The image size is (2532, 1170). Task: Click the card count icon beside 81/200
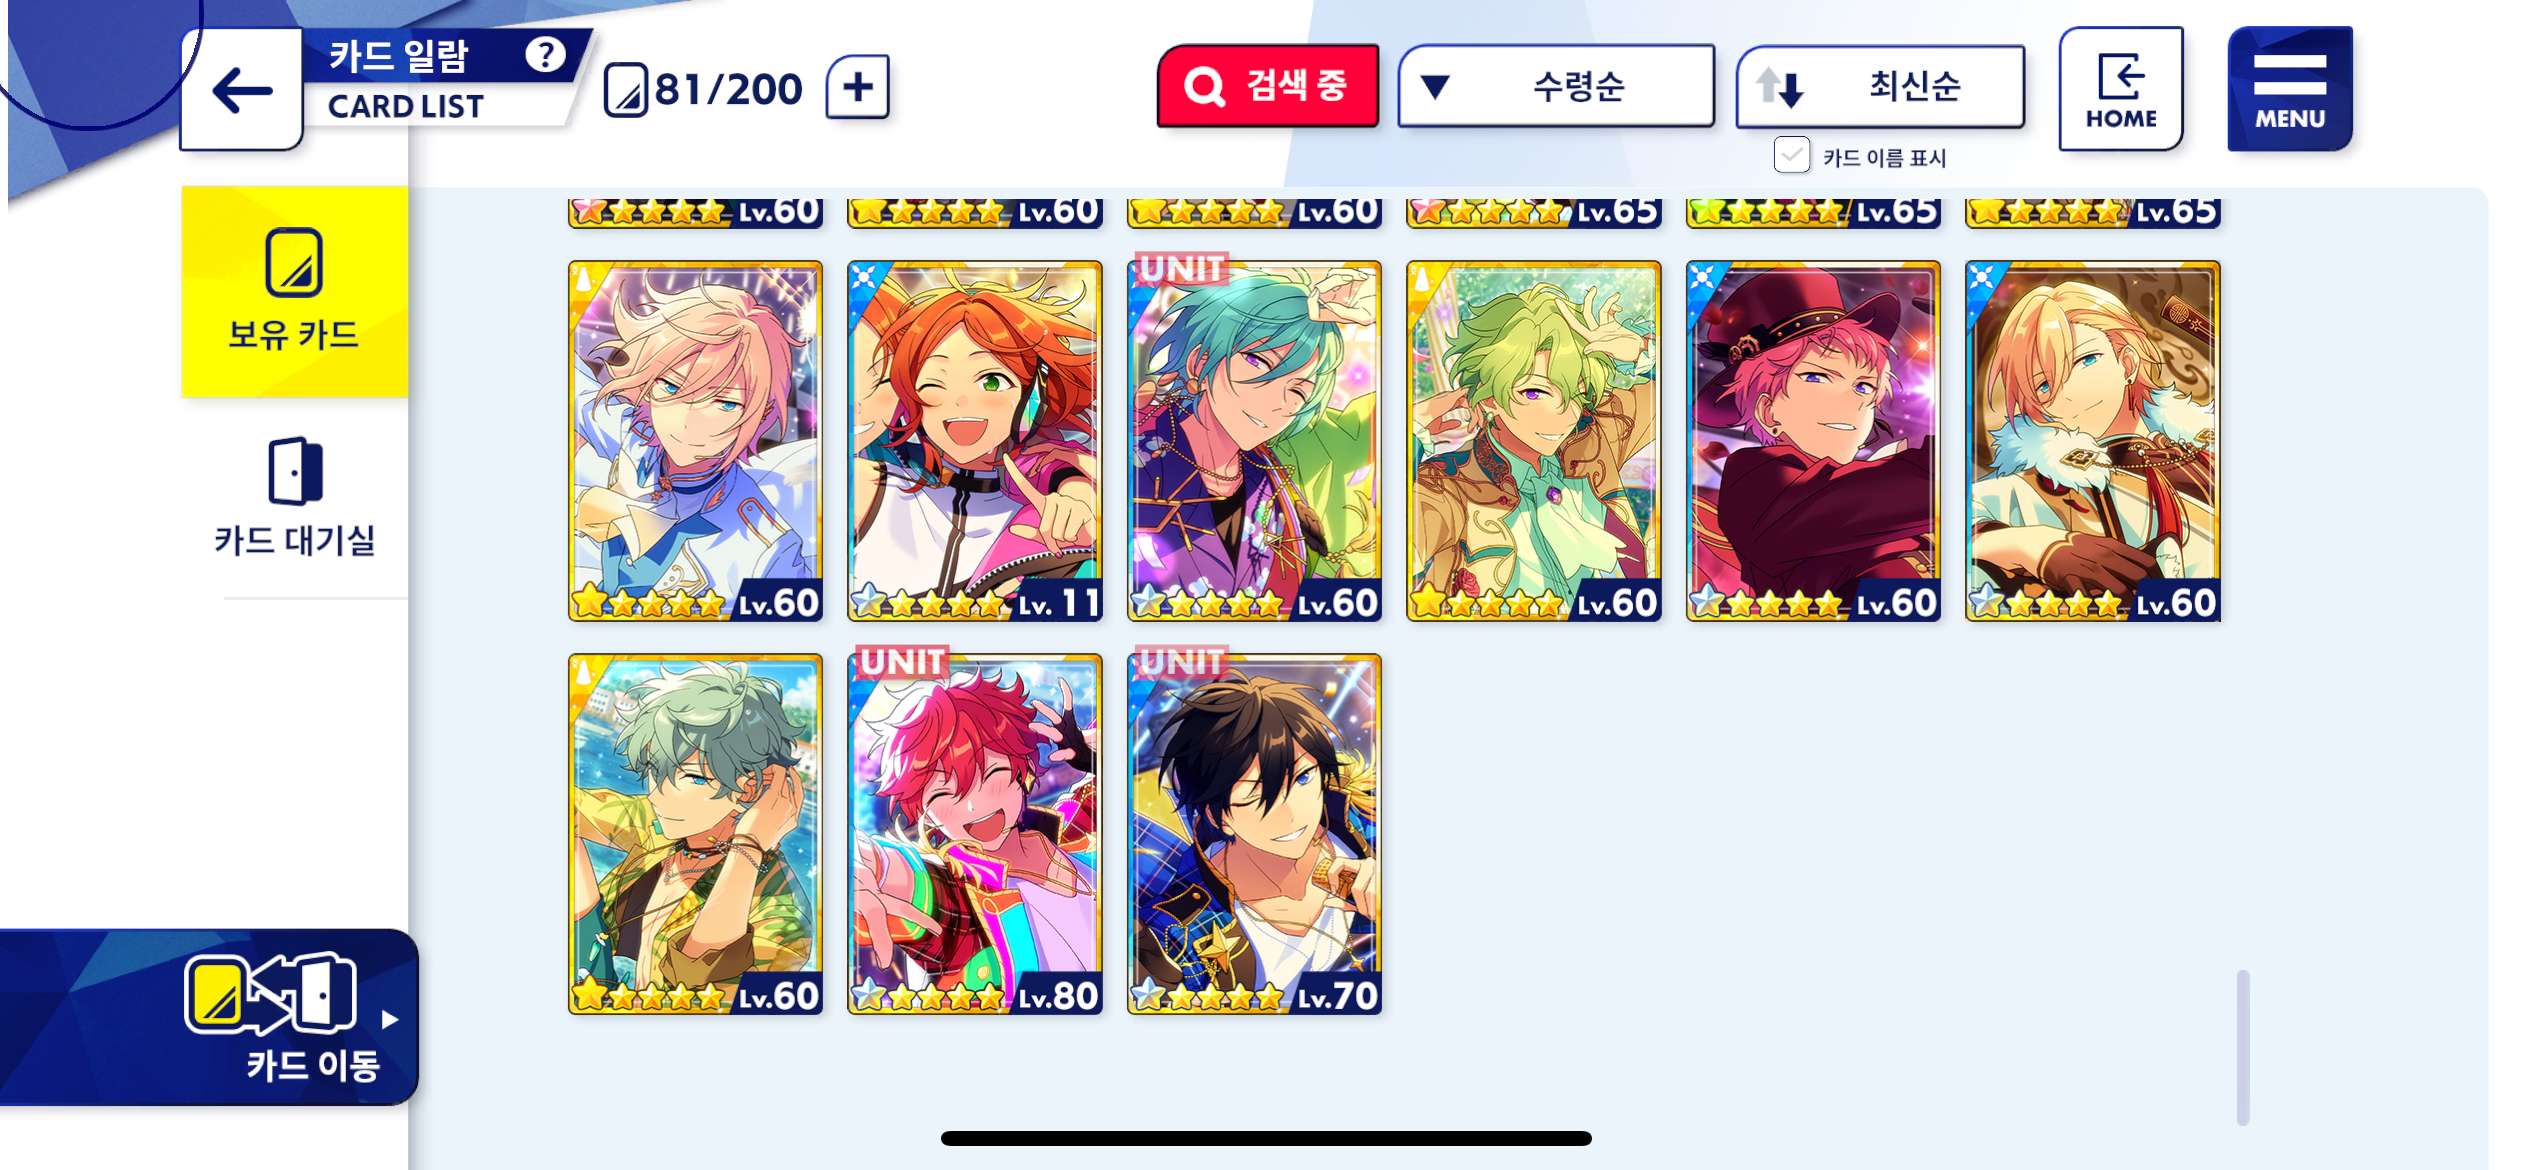pyautogui.click(x=626, y=90)
